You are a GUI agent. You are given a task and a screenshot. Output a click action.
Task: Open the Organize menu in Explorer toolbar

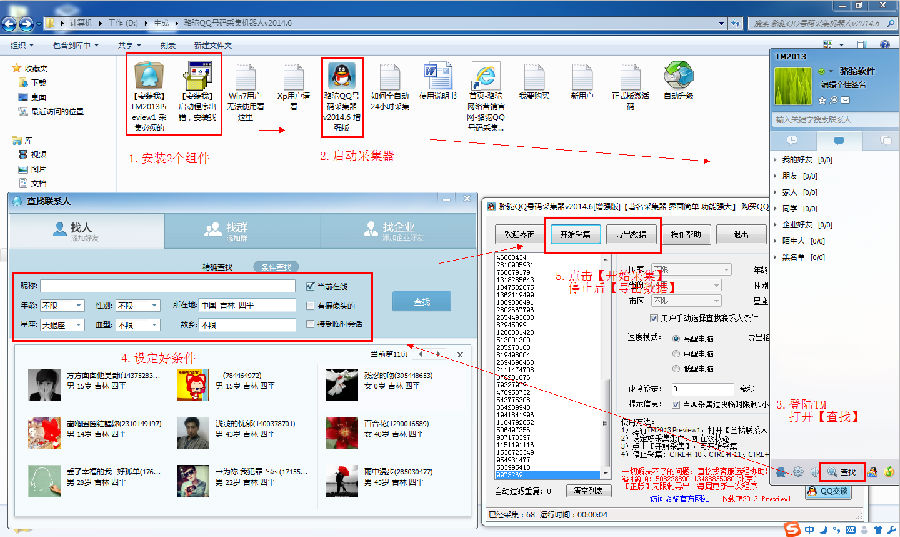coord(22,45)
